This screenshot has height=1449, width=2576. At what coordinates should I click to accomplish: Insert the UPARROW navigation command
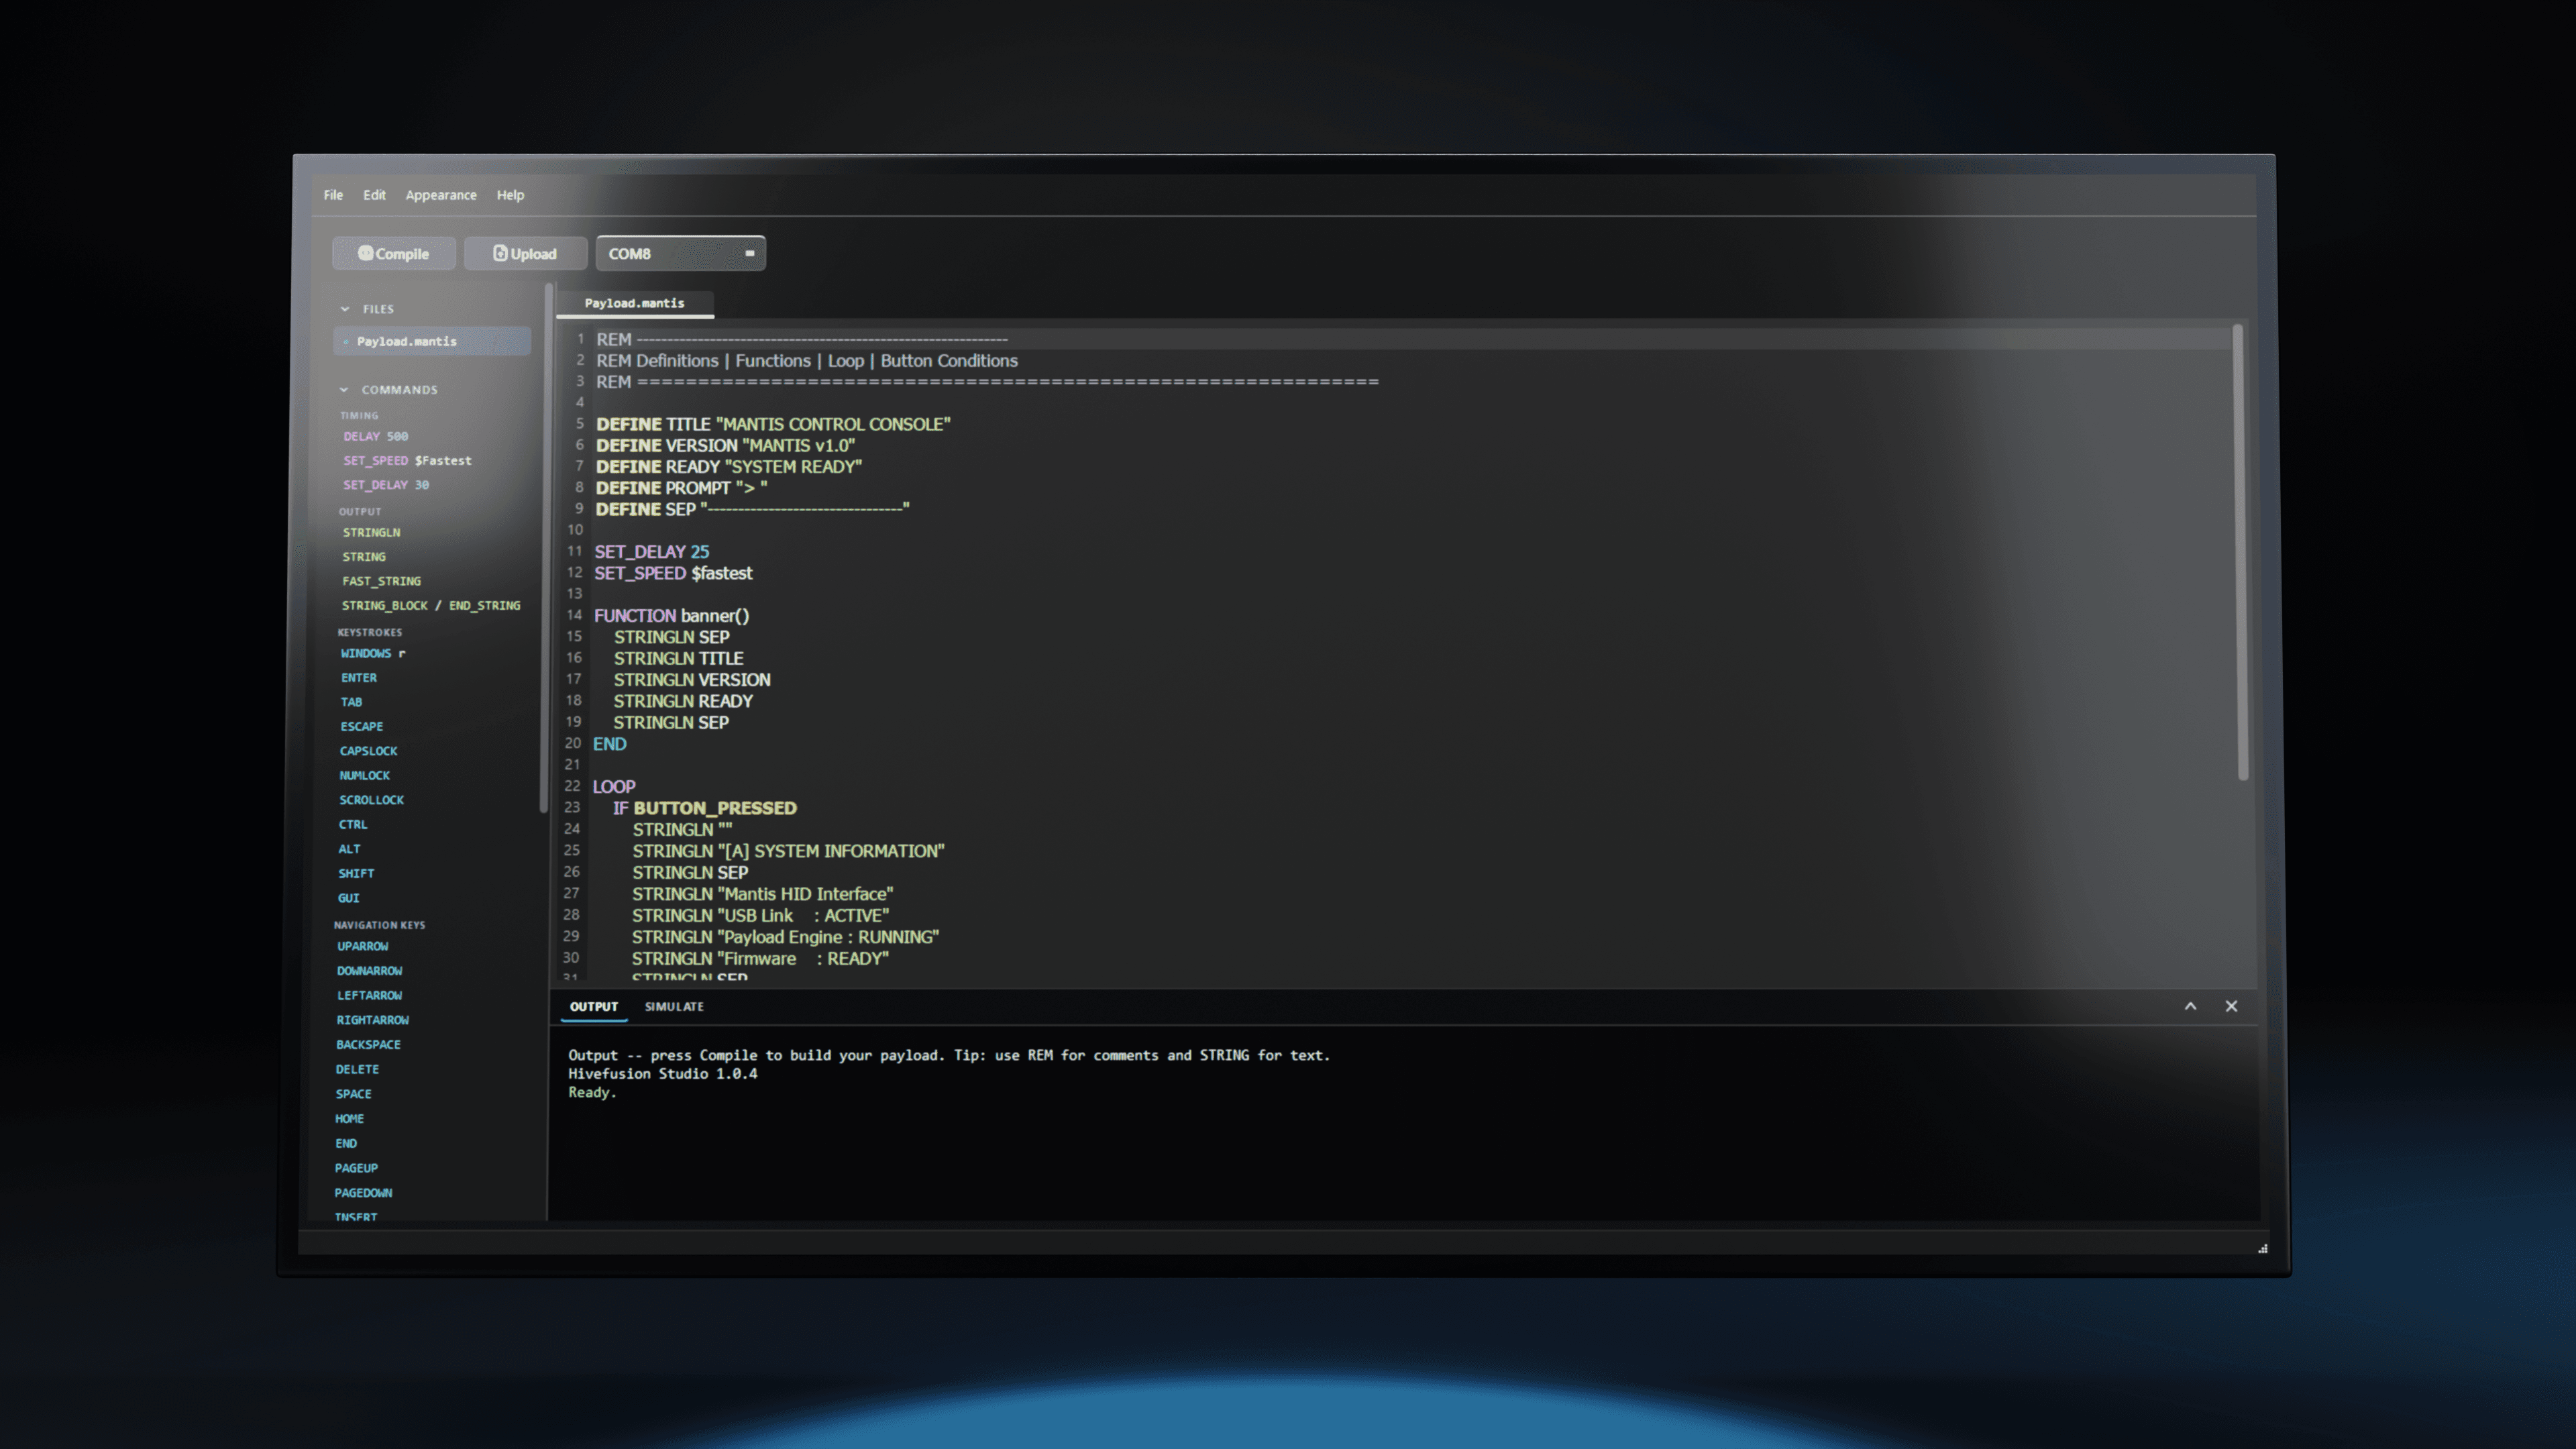coord(362,946)
